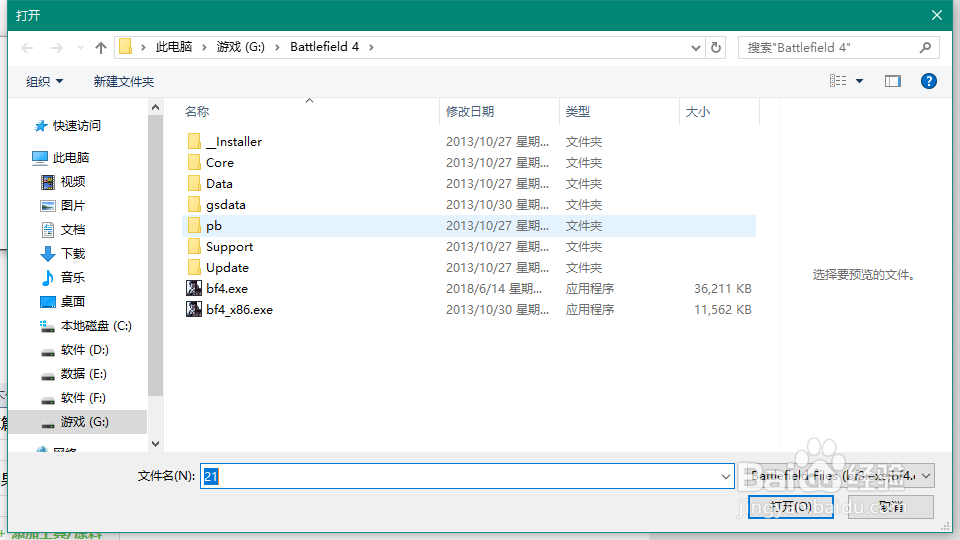960x540 pixels.
Task: Select 快速访问 in navigation pane
Action: pos(76,126)
